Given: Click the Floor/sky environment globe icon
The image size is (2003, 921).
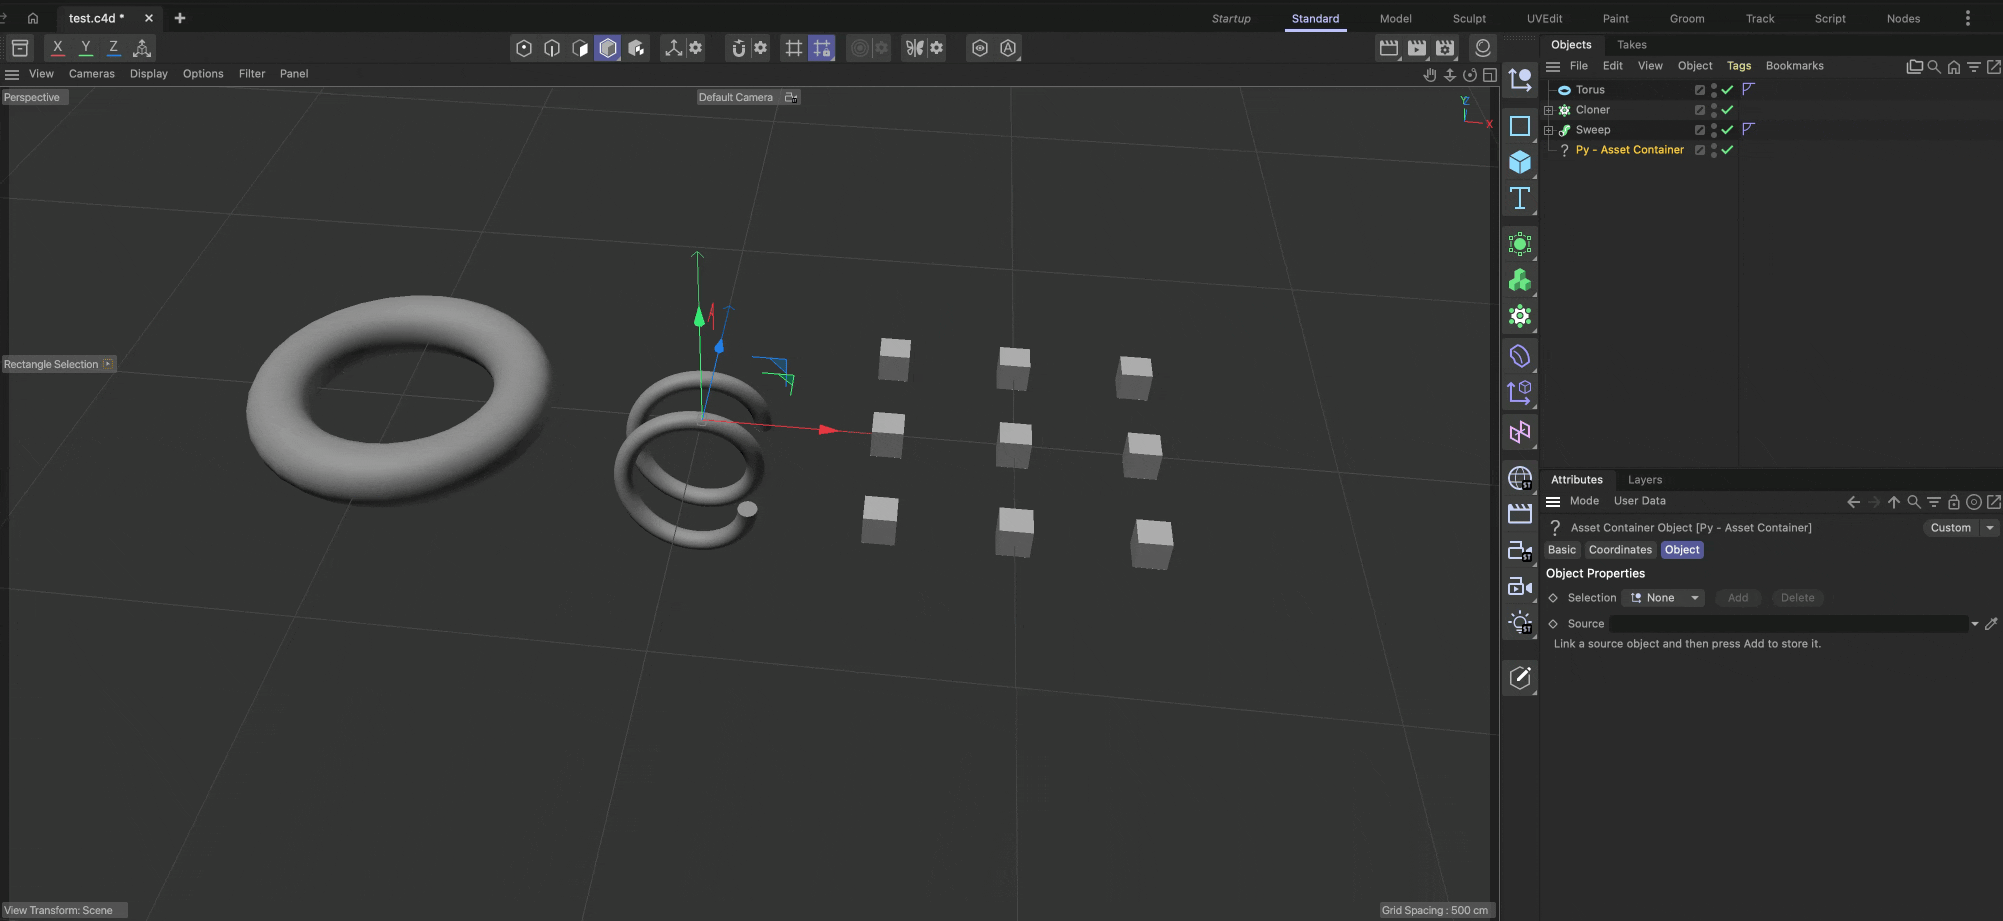Looking at the screenshot, I should click(1520, 478).
